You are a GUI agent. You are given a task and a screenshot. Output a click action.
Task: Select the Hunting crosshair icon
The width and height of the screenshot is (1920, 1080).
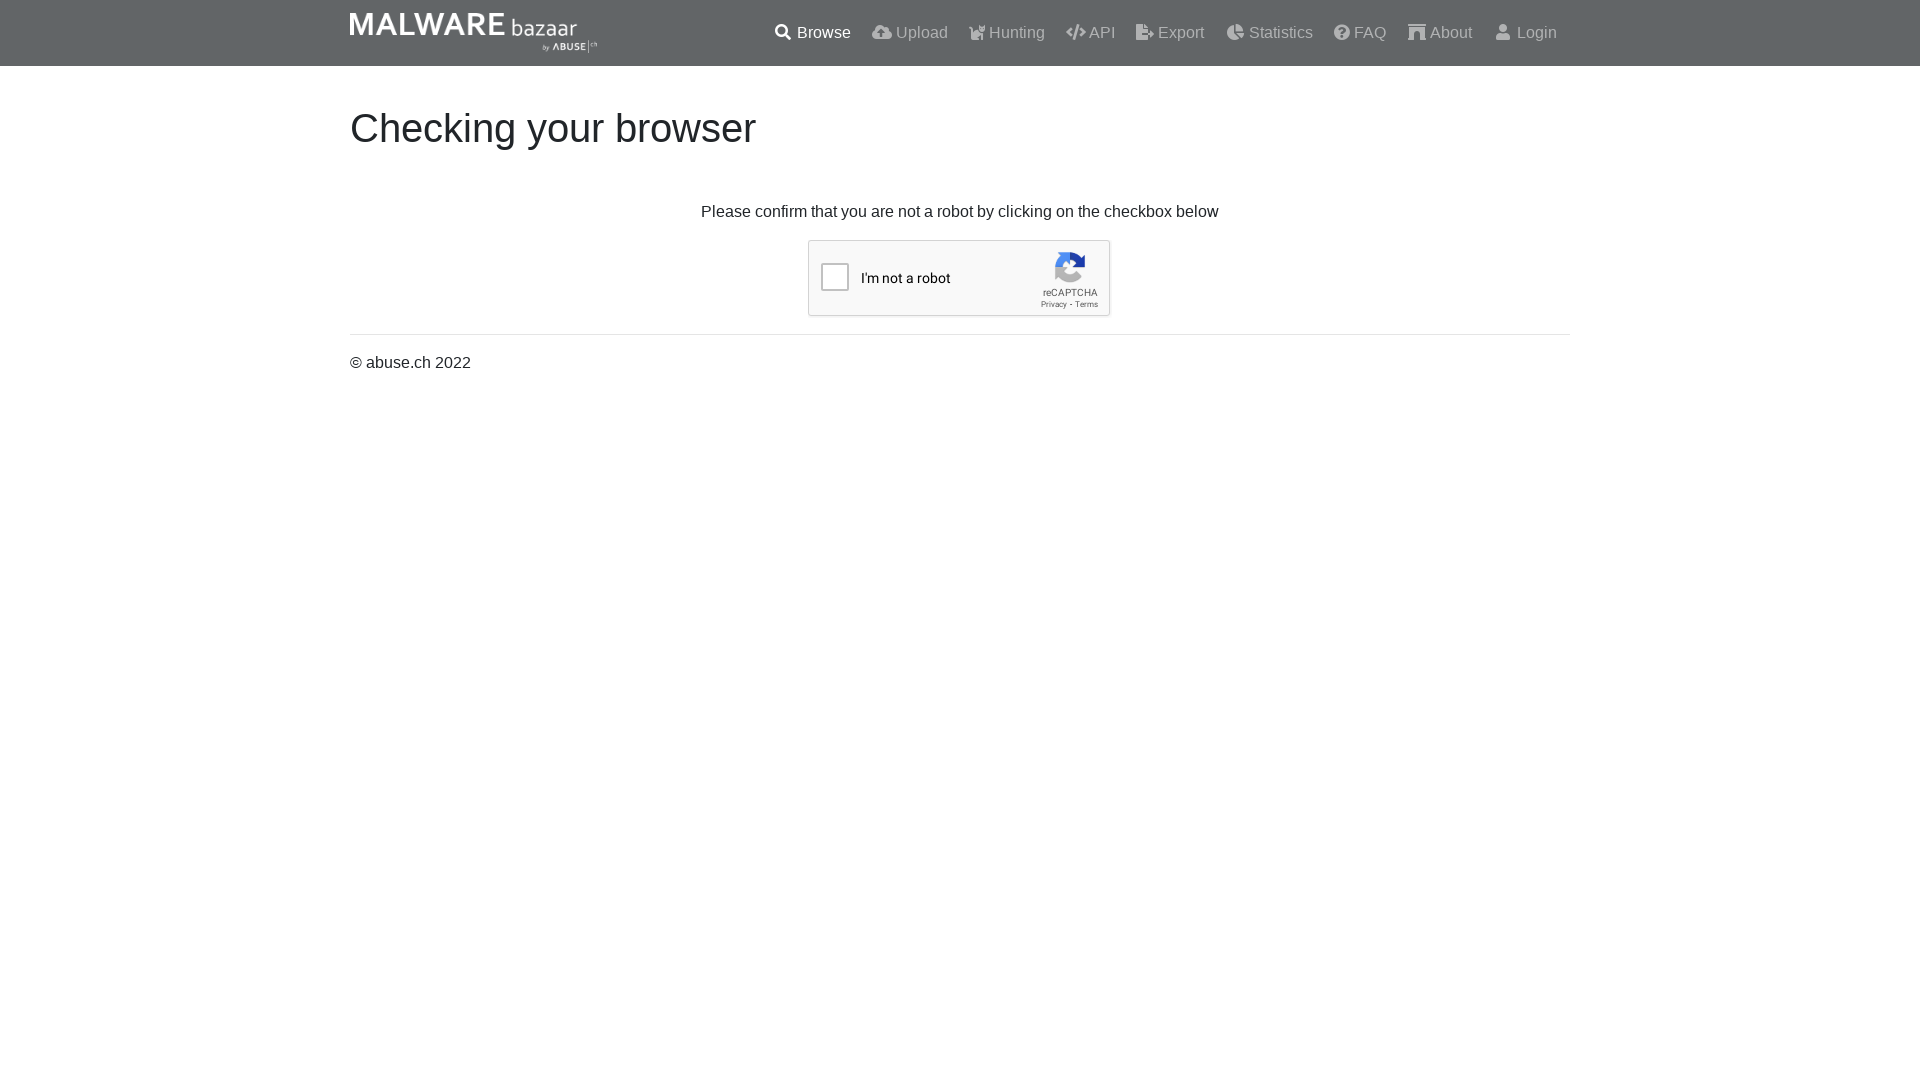tap(977, 32)
